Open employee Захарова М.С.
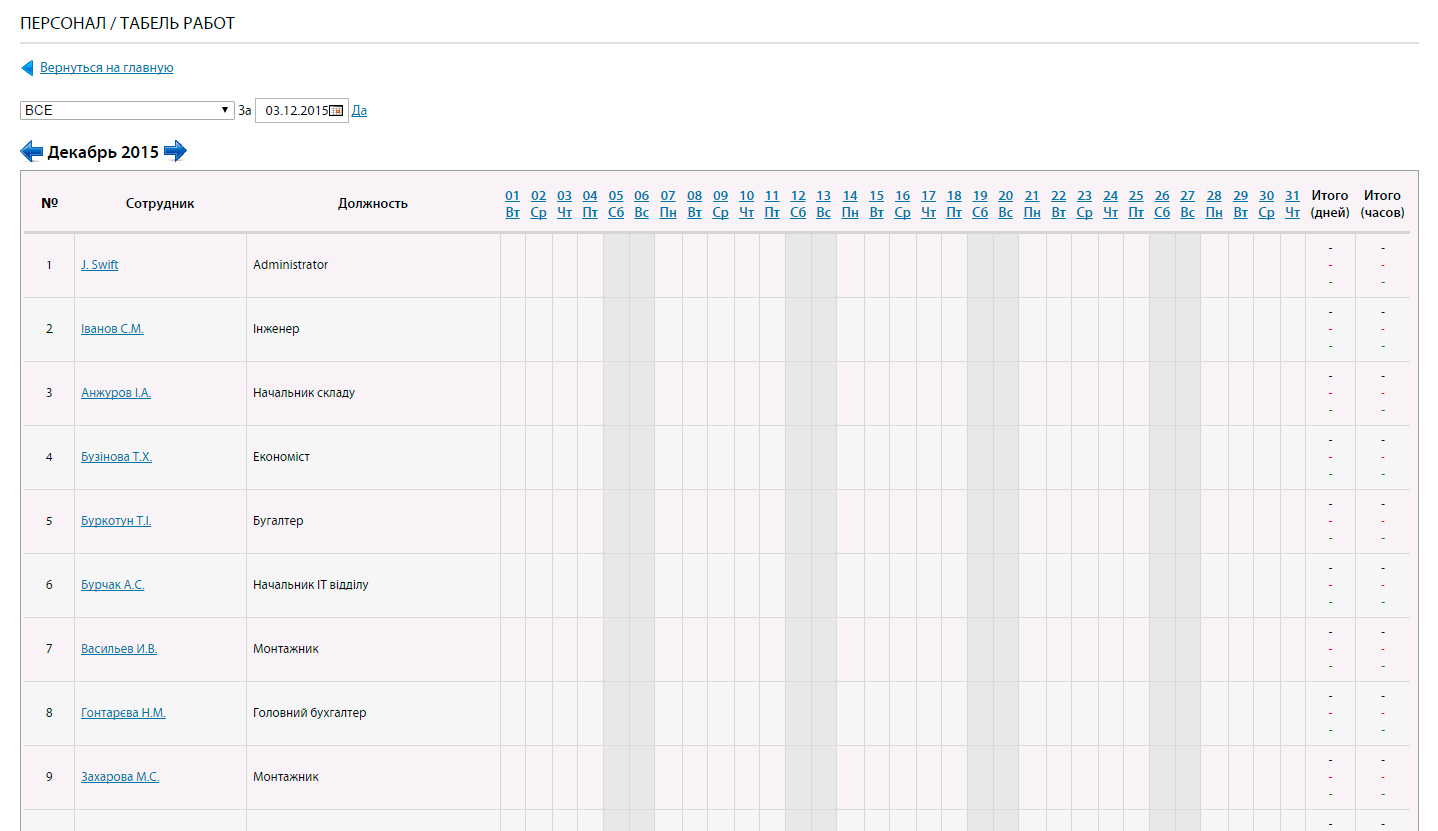Screen dimensions: 1438x831 pyautogui.click(x=120, y=777)
